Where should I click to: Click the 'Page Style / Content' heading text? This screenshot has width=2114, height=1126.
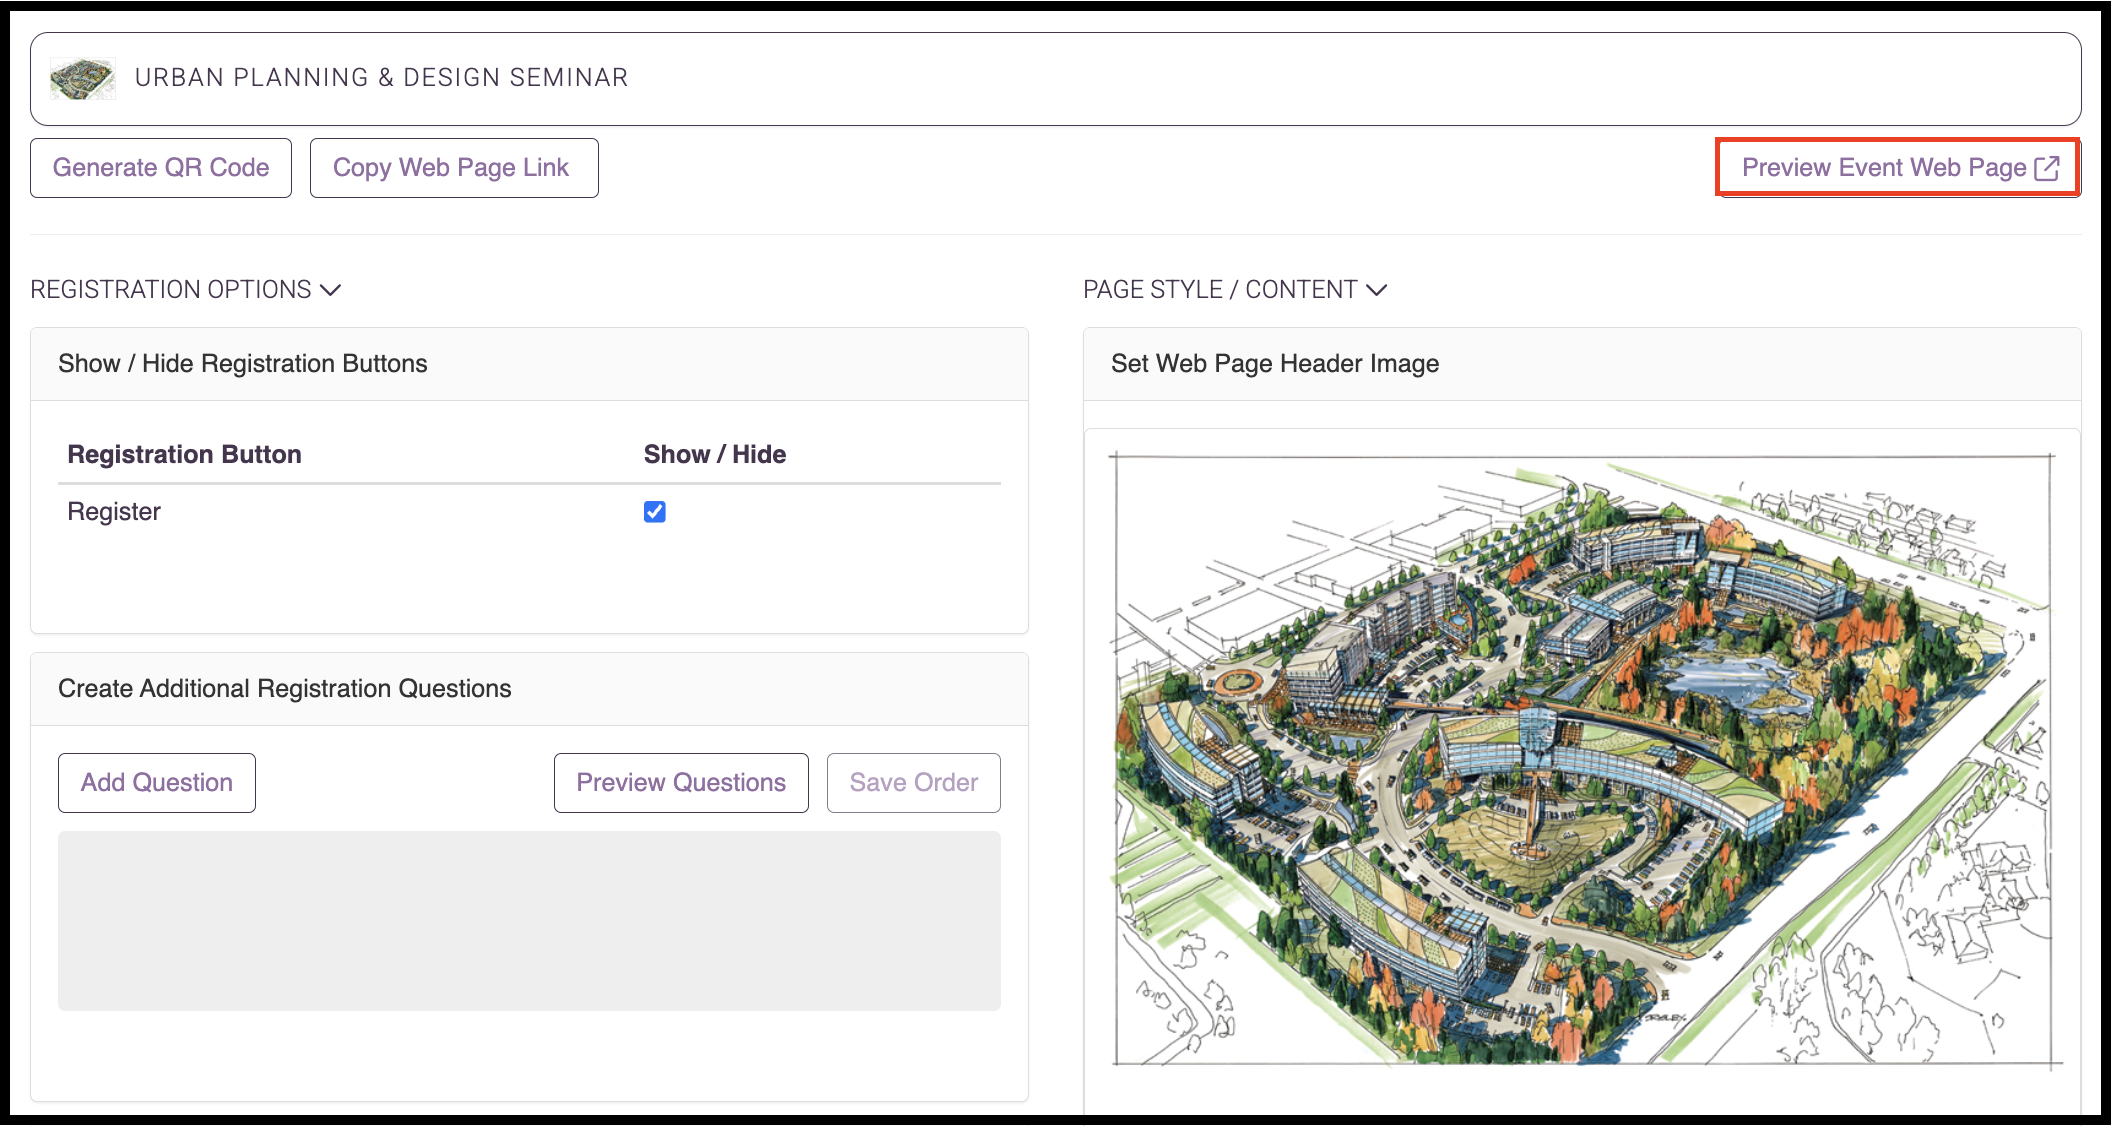tap(1221, 290)
